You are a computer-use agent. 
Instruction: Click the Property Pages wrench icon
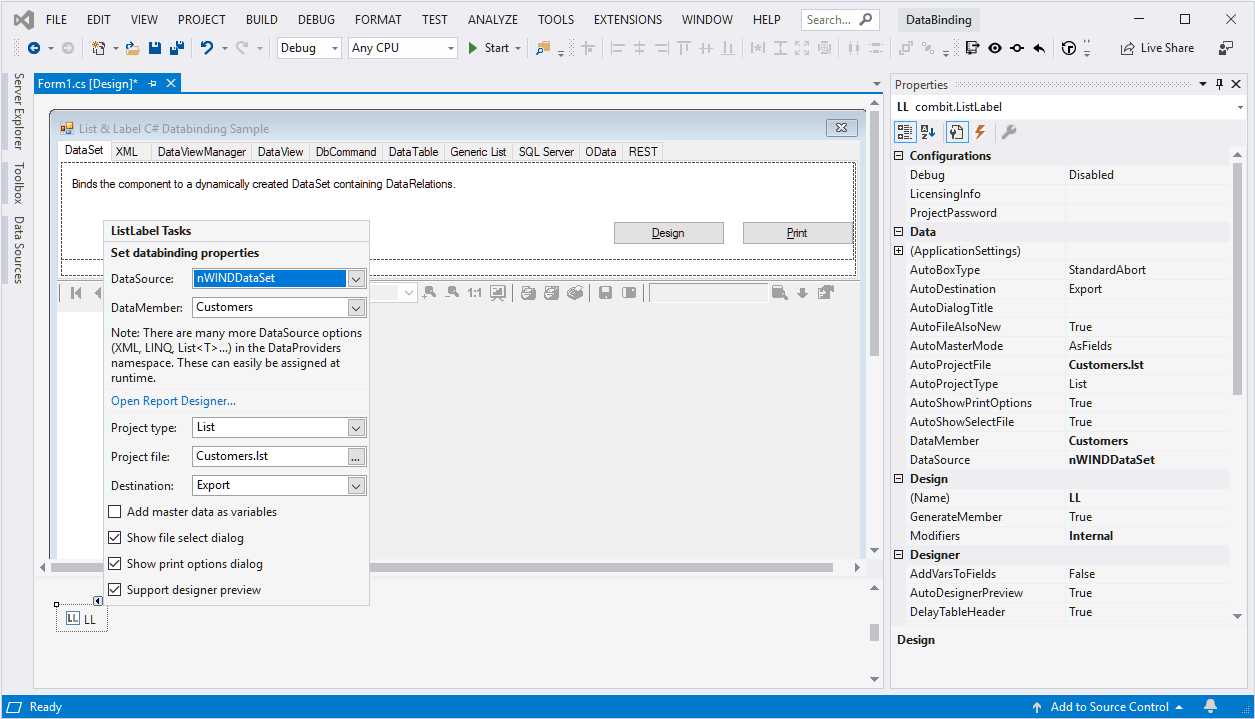click(1009, 131)
